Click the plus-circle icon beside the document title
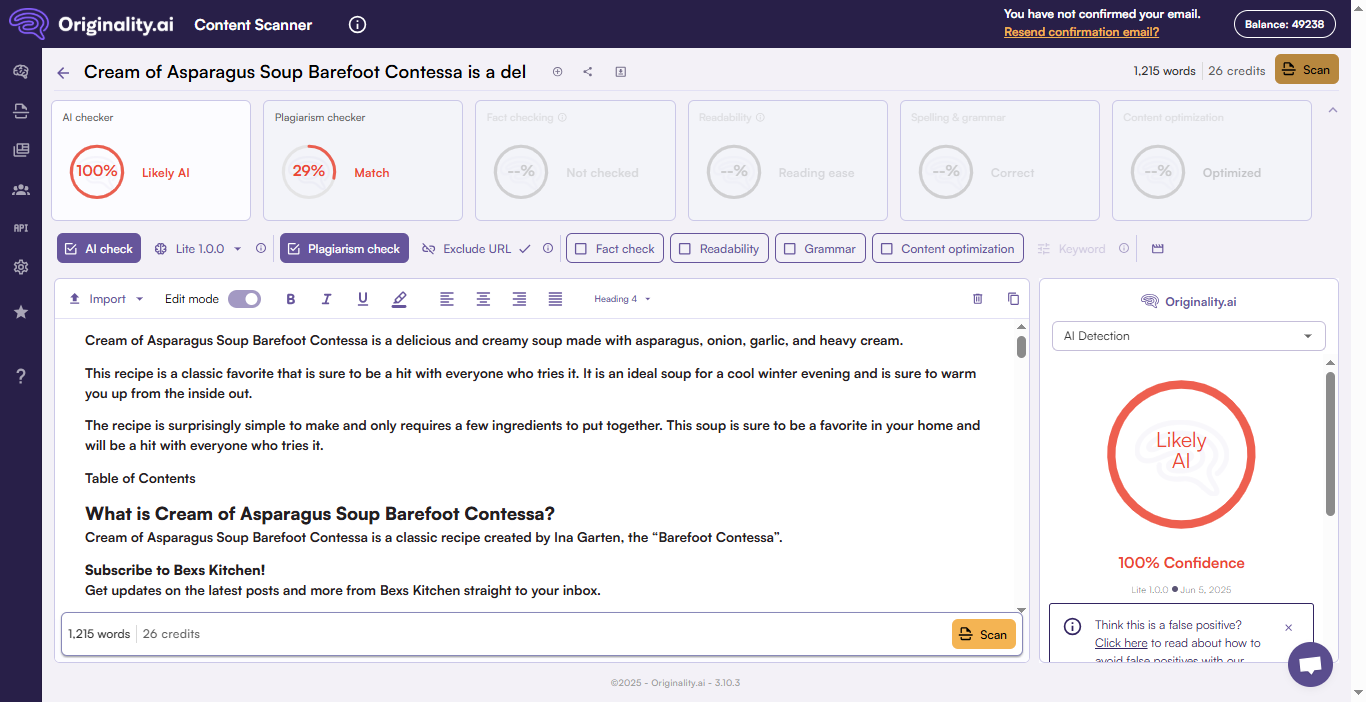The height and width of the screenshot is (702, 1366). coord(558,72)
